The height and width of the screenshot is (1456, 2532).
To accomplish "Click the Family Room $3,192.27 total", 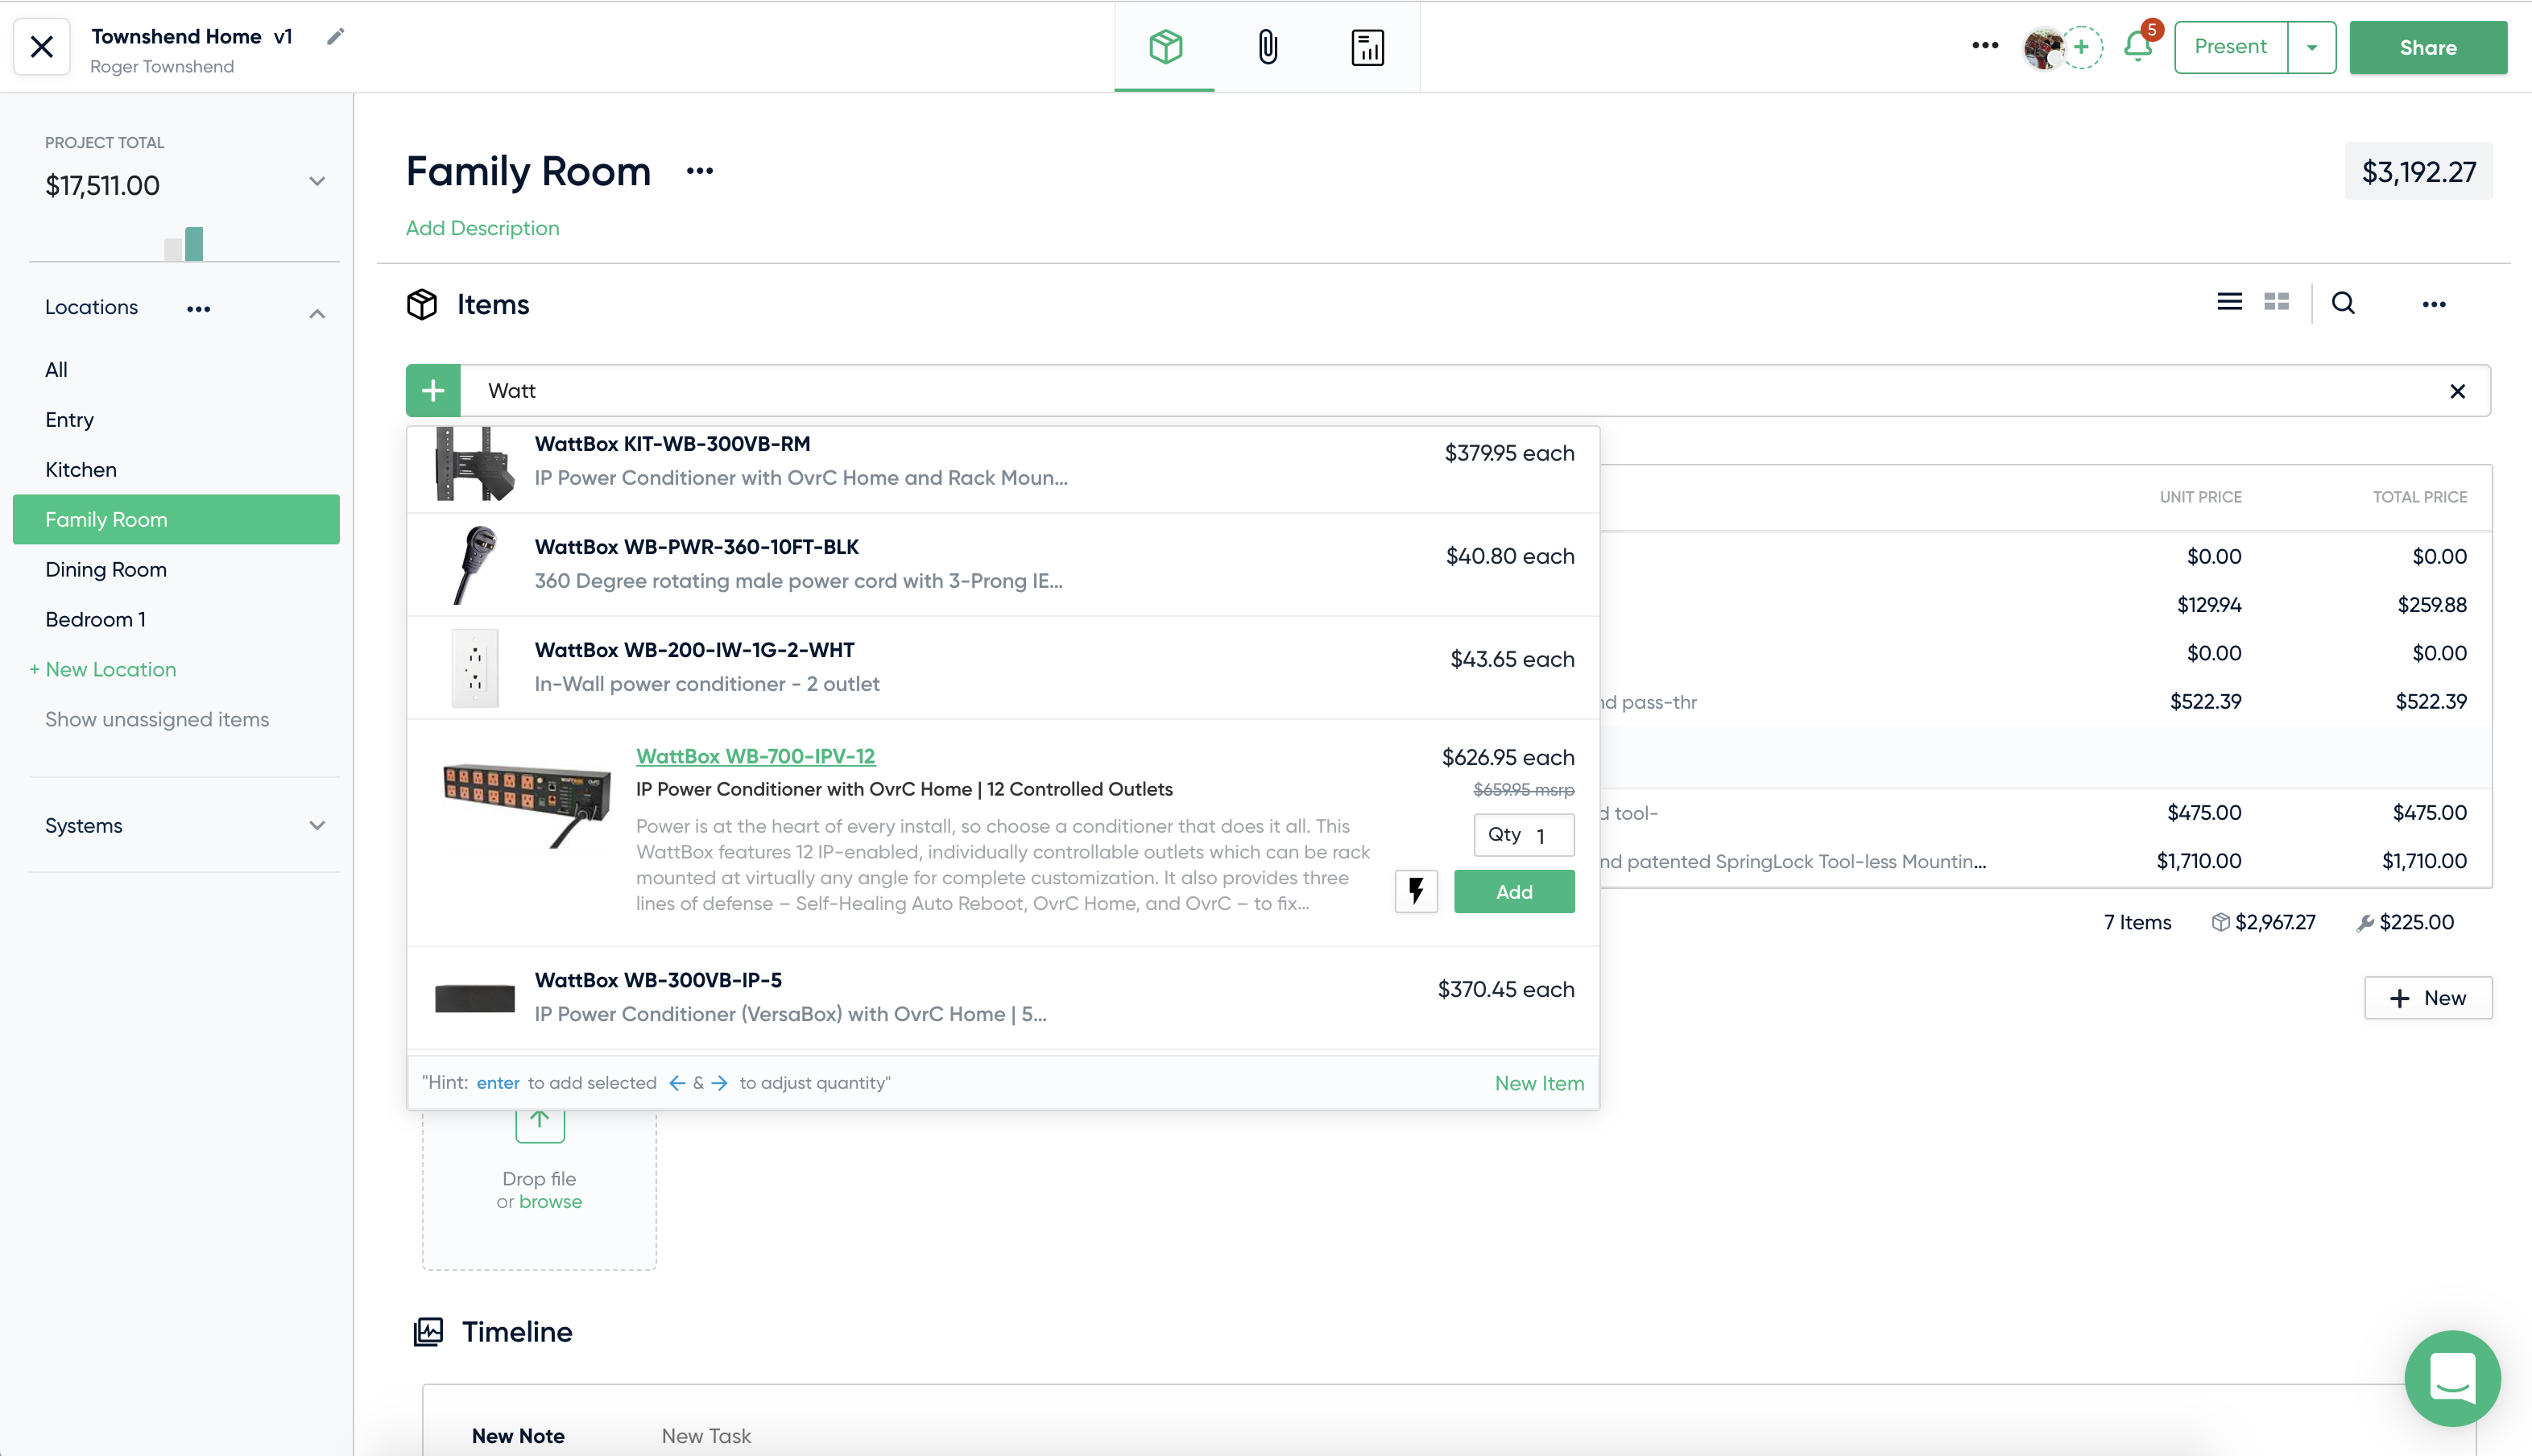I will tap(2418, 172).
